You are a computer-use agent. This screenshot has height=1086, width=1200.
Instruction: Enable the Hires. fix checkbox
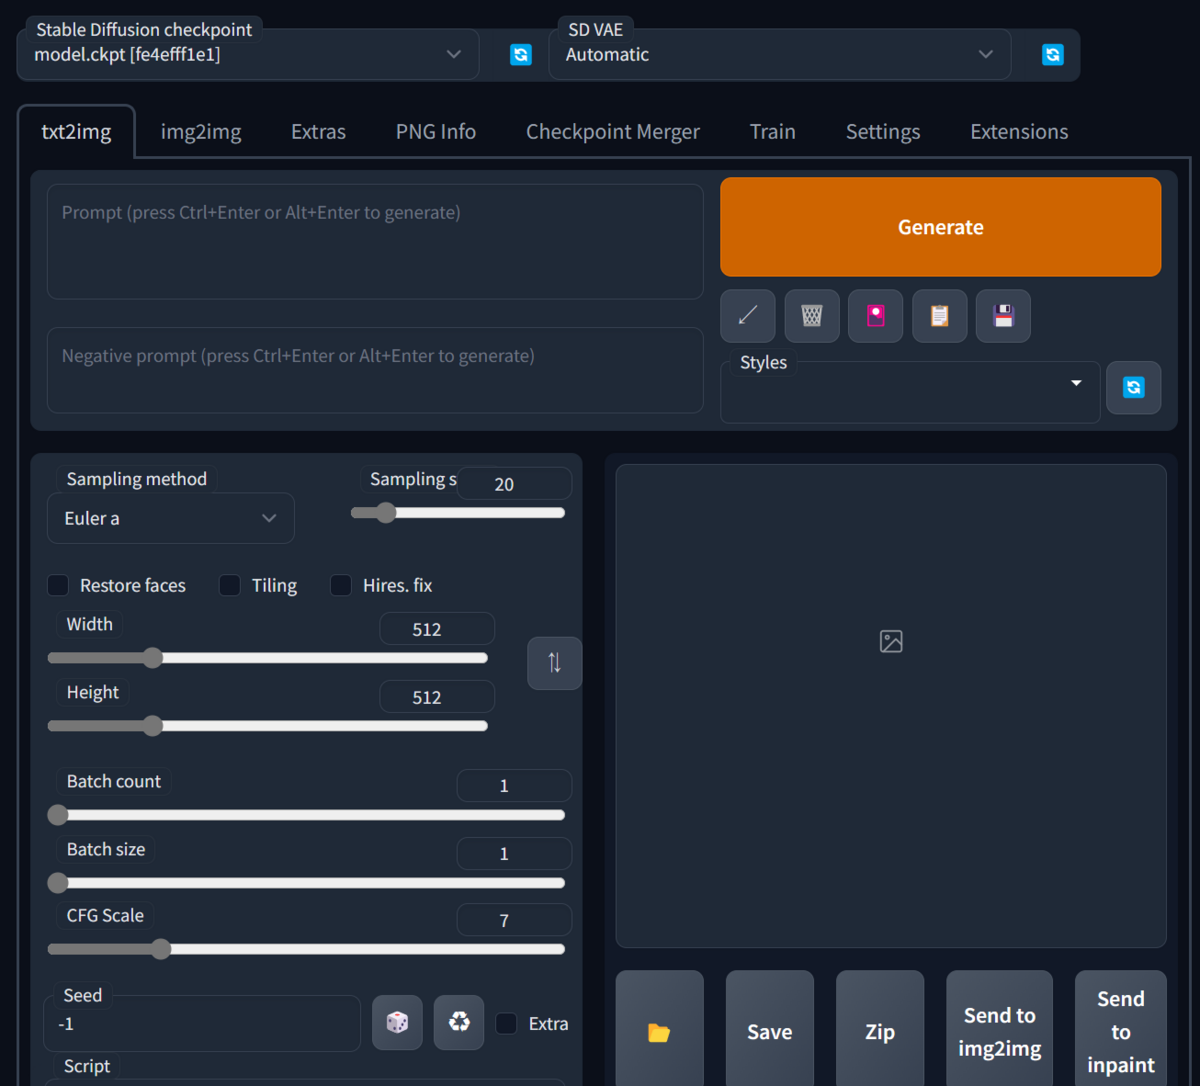pos(341,585)
